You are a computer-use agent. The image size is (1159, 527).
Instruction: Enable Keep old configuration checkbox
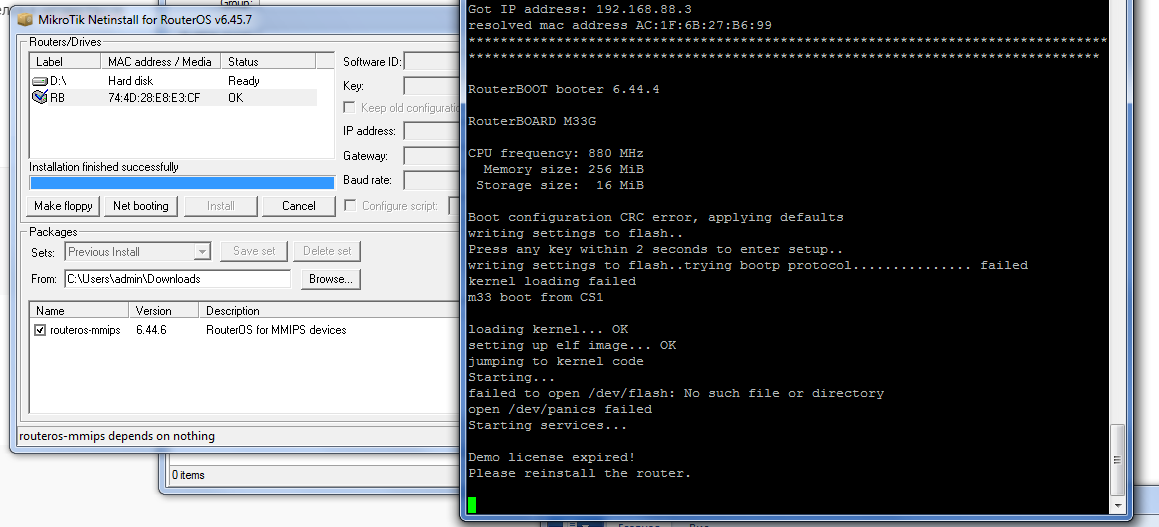pos(350,108)
